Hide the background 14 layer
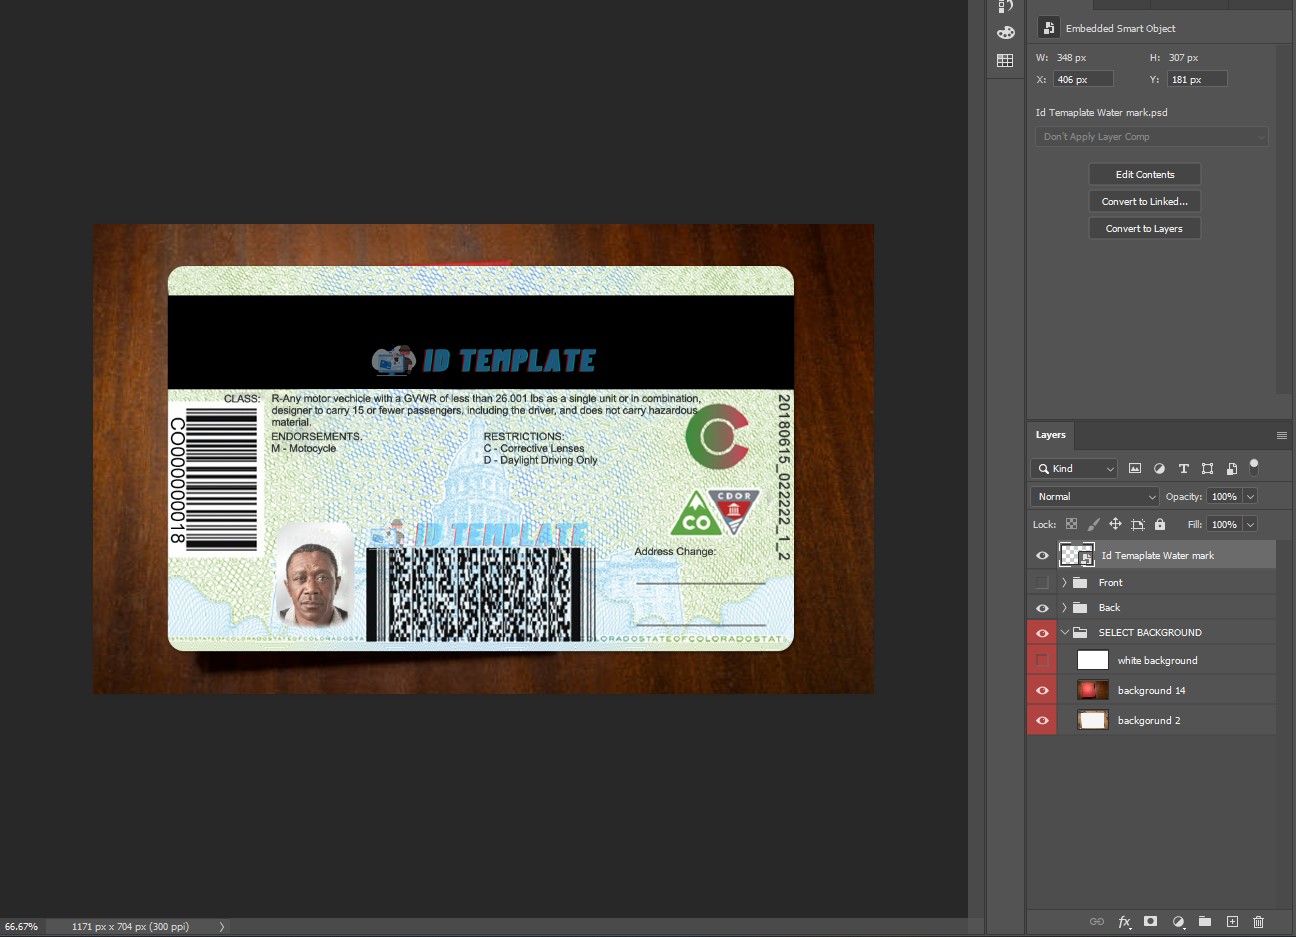This screenshot has width=1296, height=937. click(x=1042, y=690)
